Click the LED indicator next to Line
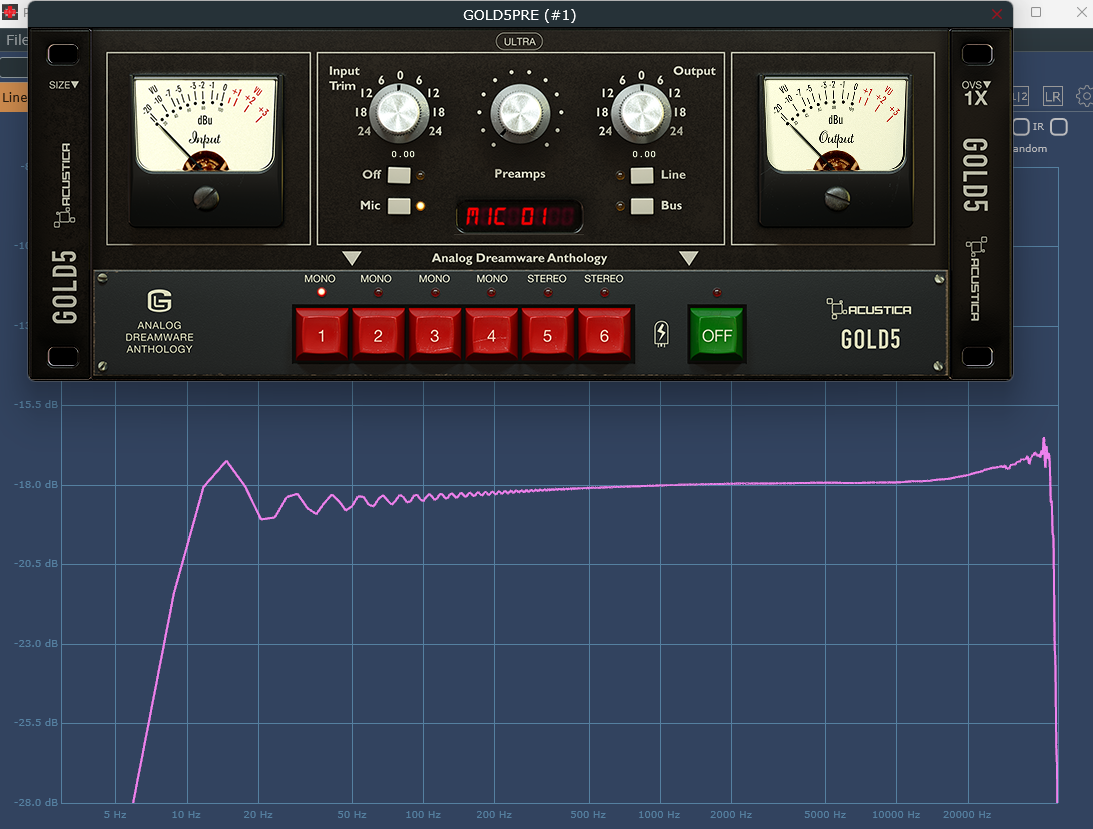Image resolution: width=1093 pixels, height=829 pixels. click(620, 175)
